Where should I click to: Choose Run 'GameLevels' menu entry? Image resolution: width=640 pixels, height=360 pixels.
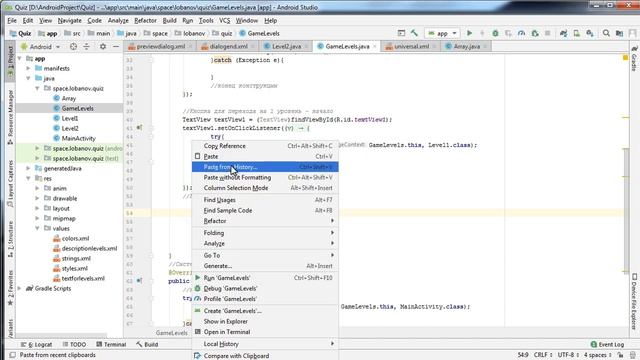tap(265, 278)
